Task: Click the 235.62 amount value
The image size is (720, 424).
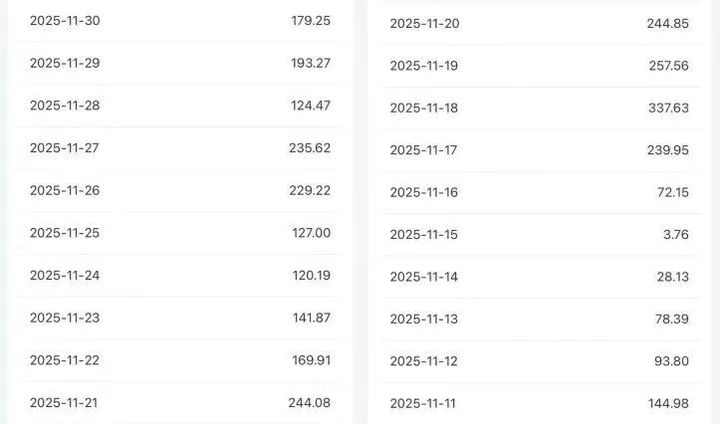Action: (x=310, y=148)
